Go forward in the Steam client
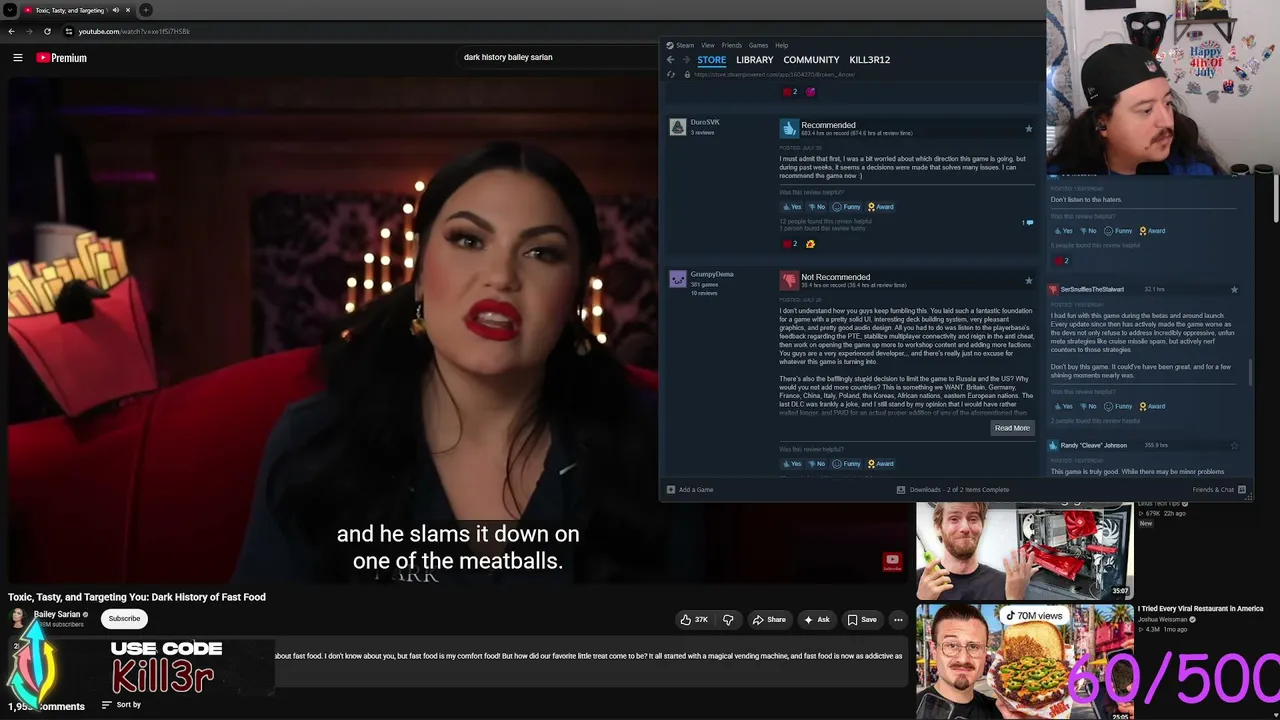Image resolution: width=1280 pixels, height=720 pixels. (x=686, y=60)
